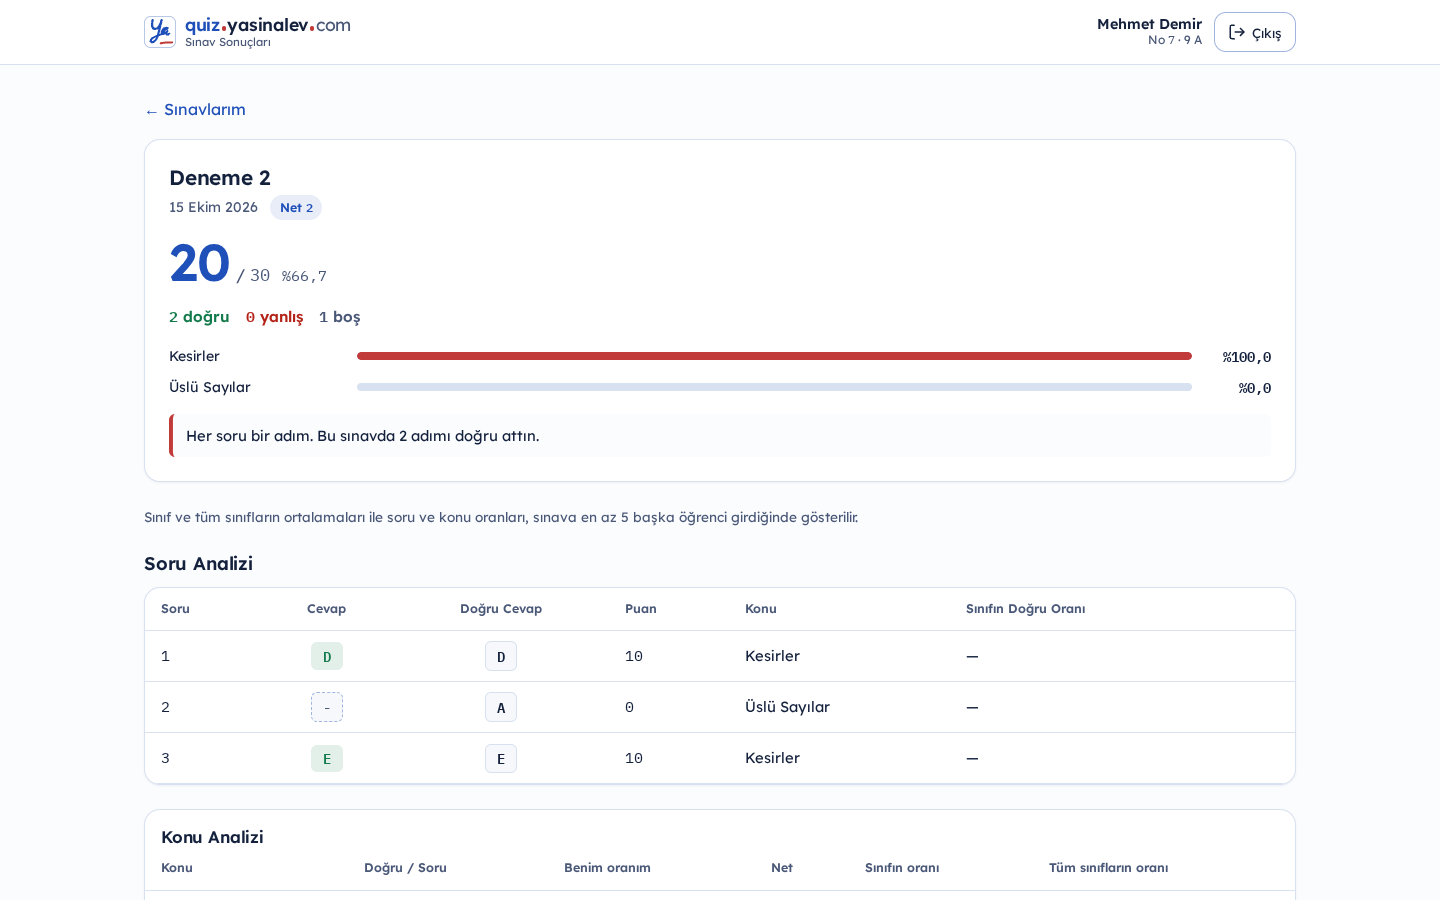The height and width of the screenshot is (900, 1440).
Task: Click the Sınıfın oranı column header
Action: coord(902,868)
